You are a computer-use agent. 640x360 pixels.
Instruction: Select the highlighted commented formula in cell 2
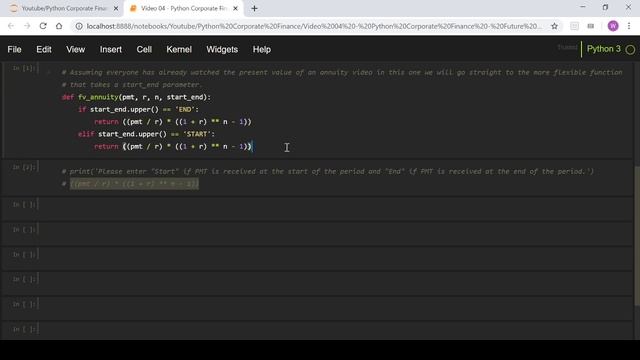(x=134, y=184)
